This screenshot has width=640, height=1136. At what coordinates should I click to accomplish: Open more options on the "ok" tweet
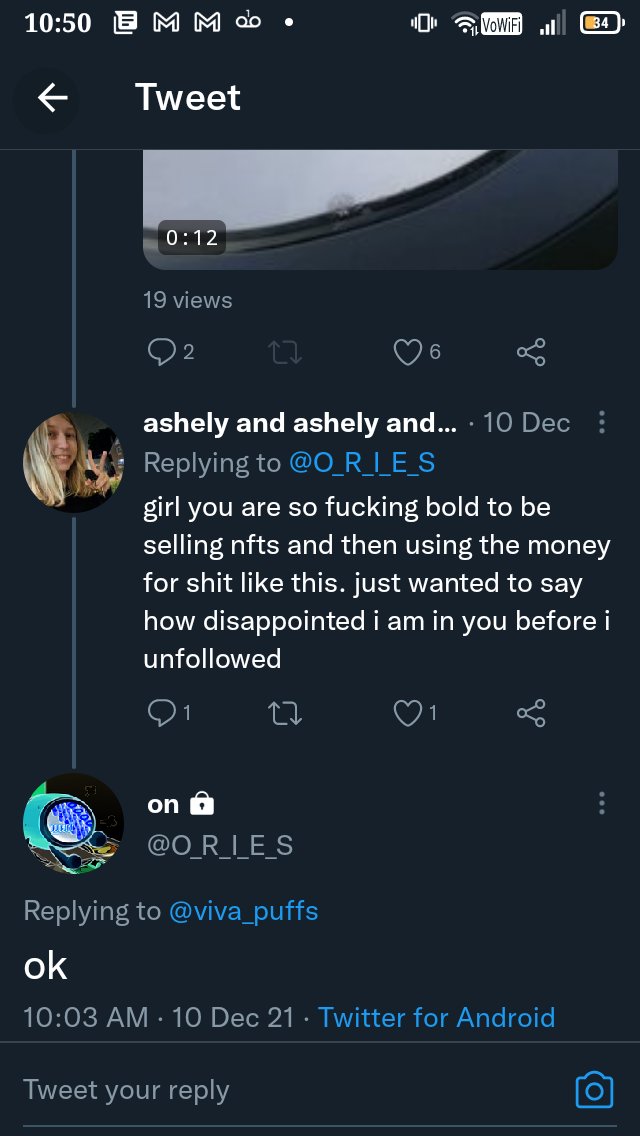(x=601, y=803)
